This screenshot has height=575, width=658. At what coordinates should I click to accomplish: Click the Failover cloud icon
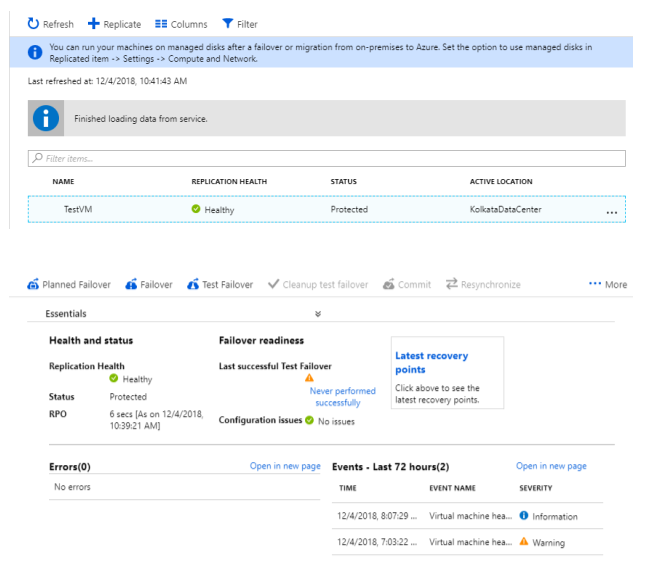click(x=131, y=284)
